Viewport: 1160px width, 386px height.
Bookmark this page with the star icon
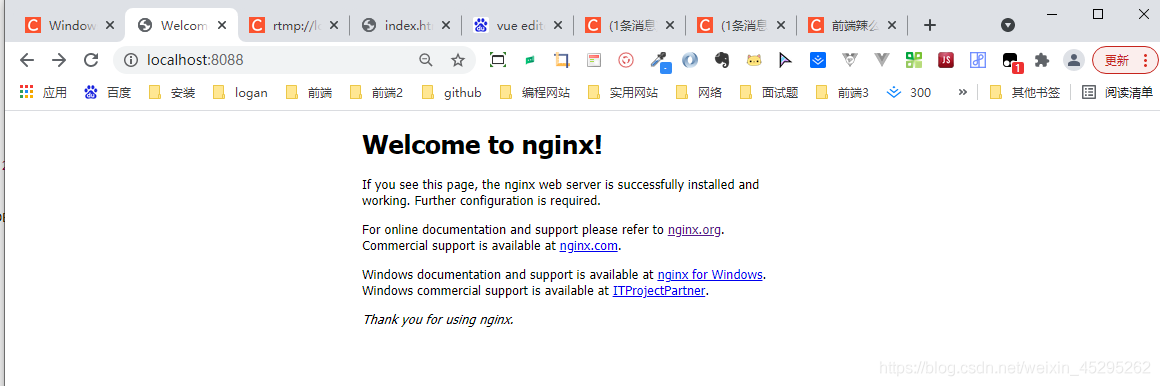(x=458, y=61)
